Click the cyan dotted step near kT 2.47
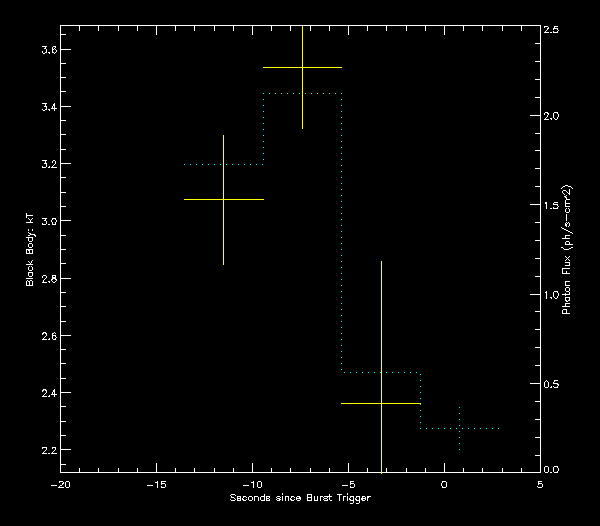This screenshot has width=600, height=526. click(x=381, y=372)
